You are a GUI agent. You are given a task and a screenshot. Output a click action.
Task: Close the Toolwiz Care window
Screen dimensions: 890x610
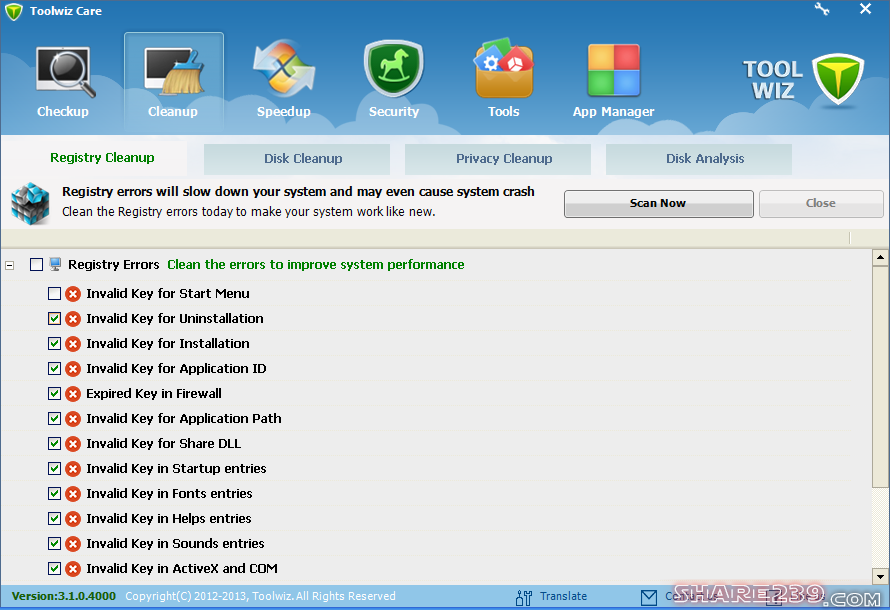(865, 9)
